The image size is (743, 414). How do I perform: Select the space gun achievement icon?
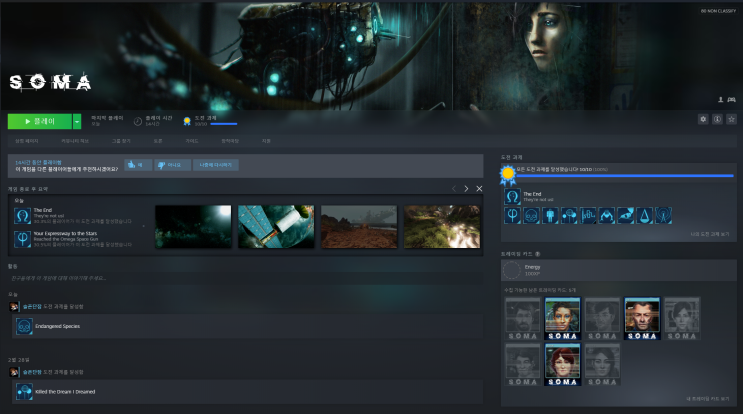tap(625, 216)
